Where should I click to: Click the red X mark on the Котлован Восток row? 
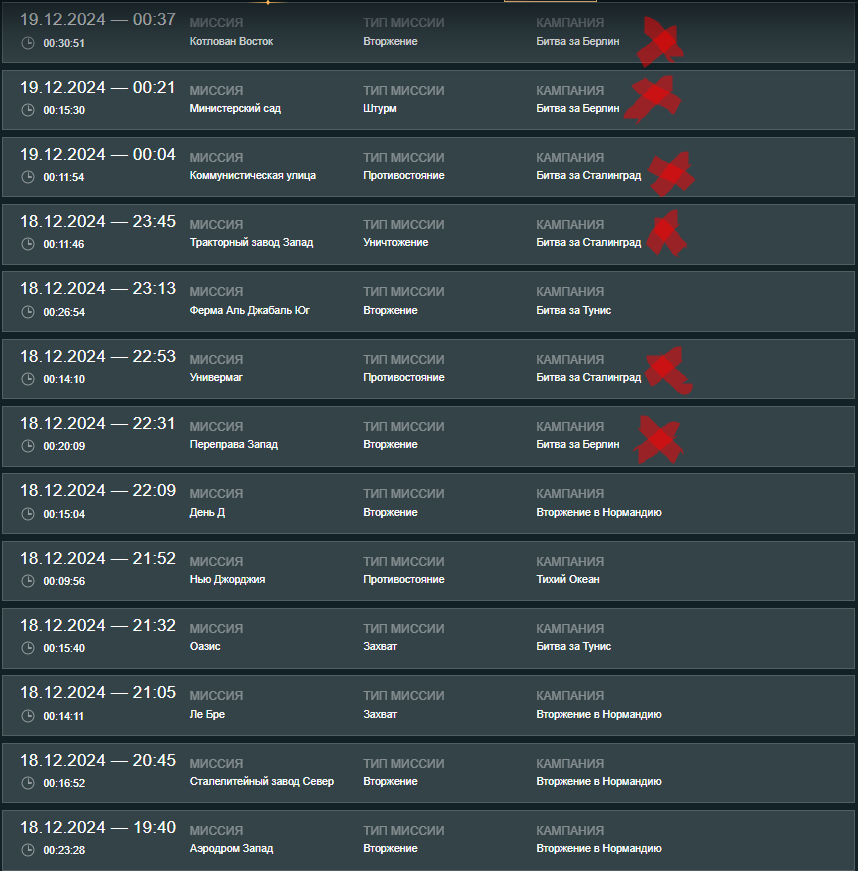point(660,42)
